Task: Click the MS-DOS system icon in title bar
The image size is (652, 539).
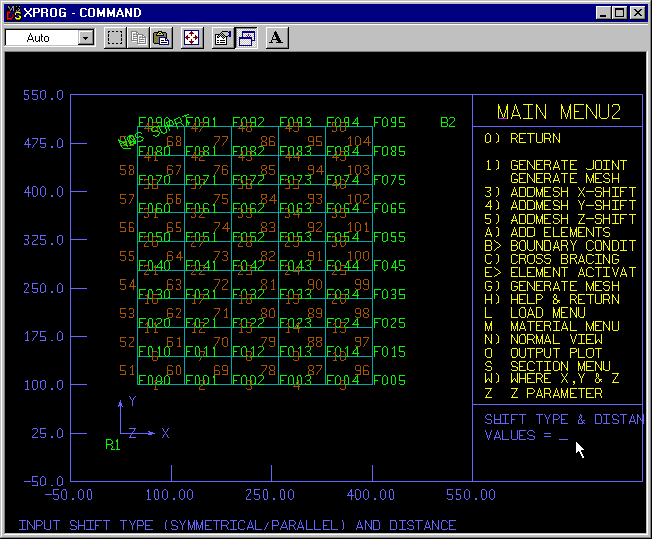Action: point(12,13)
